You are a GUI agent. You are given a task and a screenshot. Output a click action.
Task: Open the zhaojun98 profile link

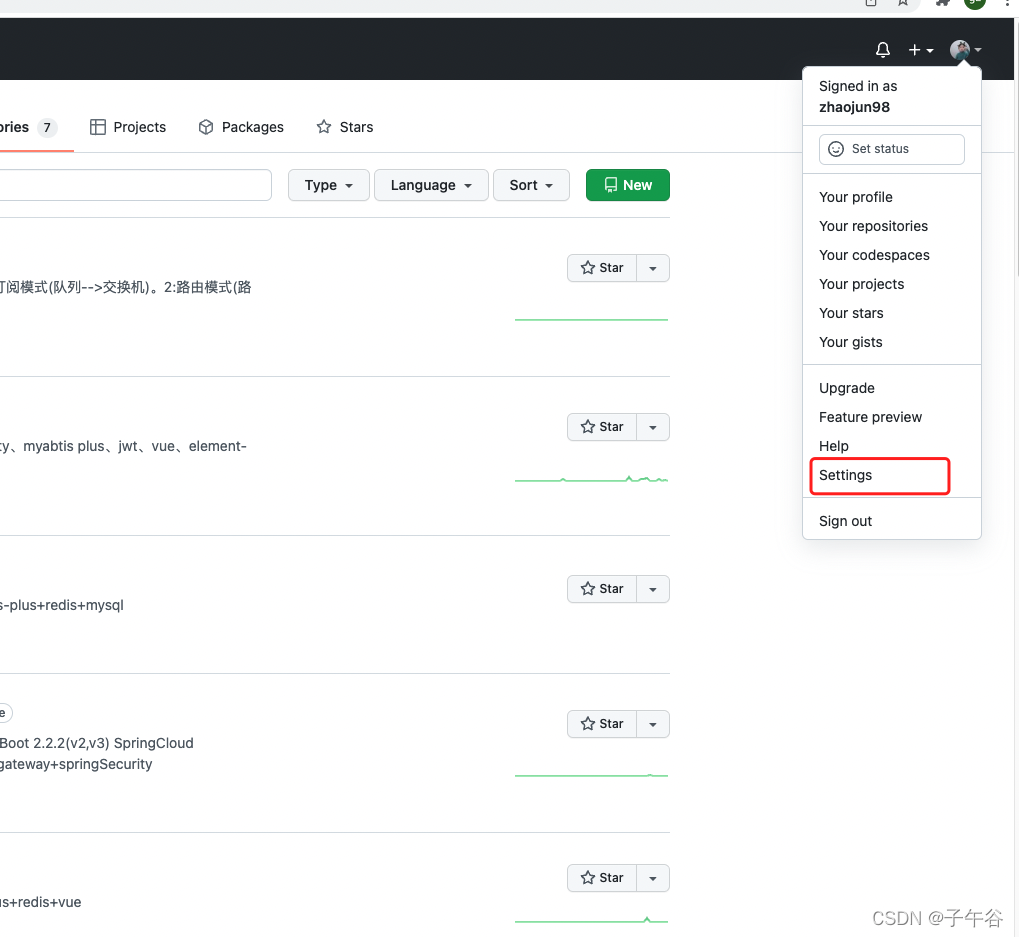tap(853, 107)
